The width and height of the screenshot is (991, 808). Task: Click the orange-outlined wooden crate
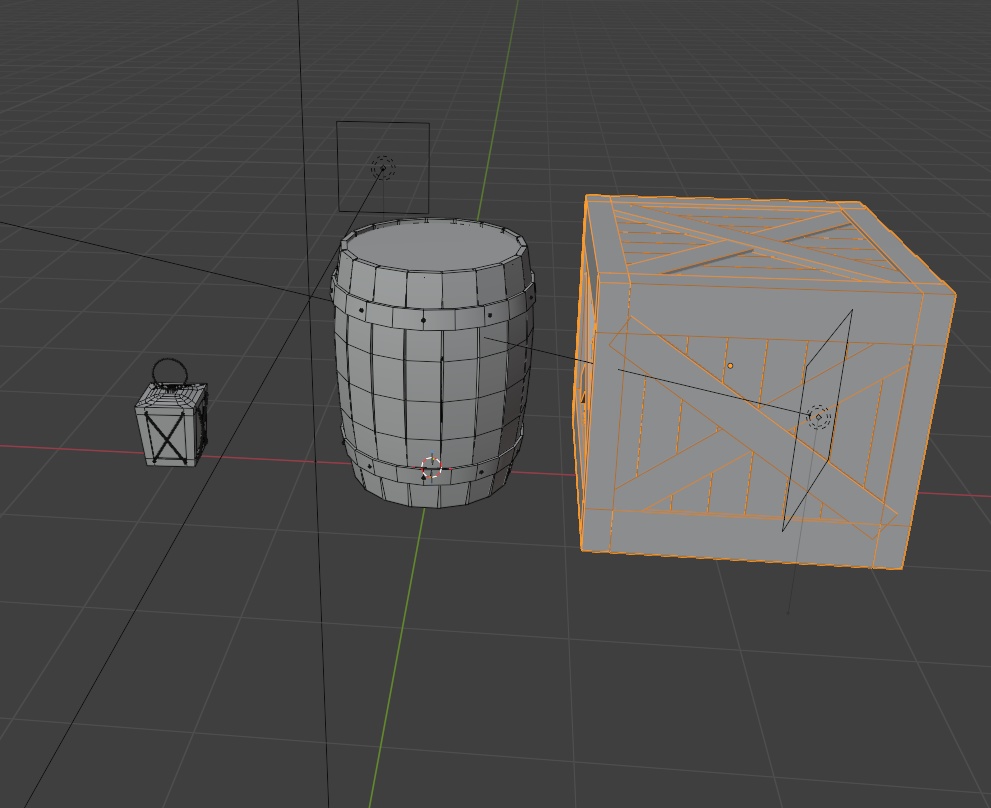tap(766, 383)
